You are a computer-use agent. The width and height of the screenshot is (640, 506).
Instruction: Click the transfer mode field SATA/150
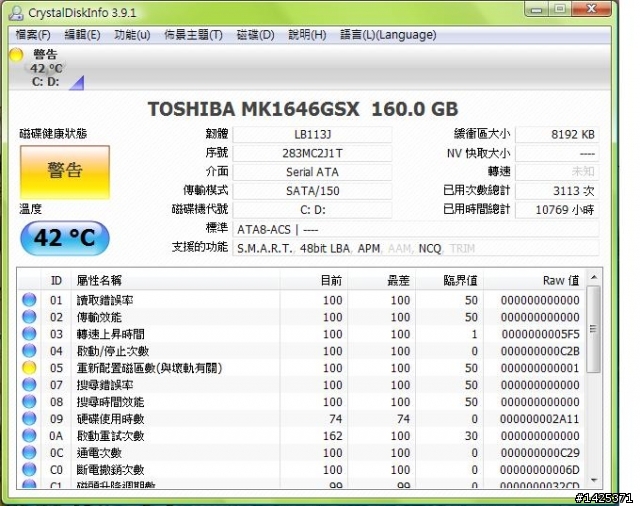312,191
